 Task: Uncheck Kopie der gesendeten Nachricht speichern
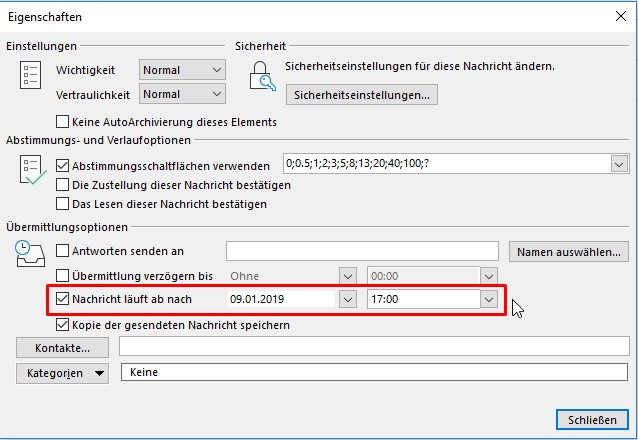62,325
